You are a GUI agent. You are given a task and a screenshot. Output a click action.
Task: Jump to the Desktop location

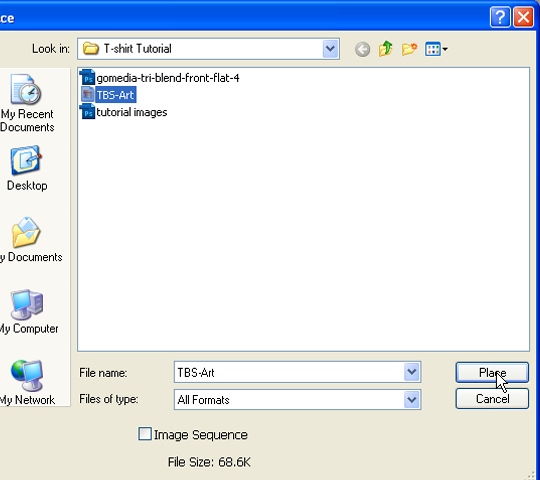point(27,168)
